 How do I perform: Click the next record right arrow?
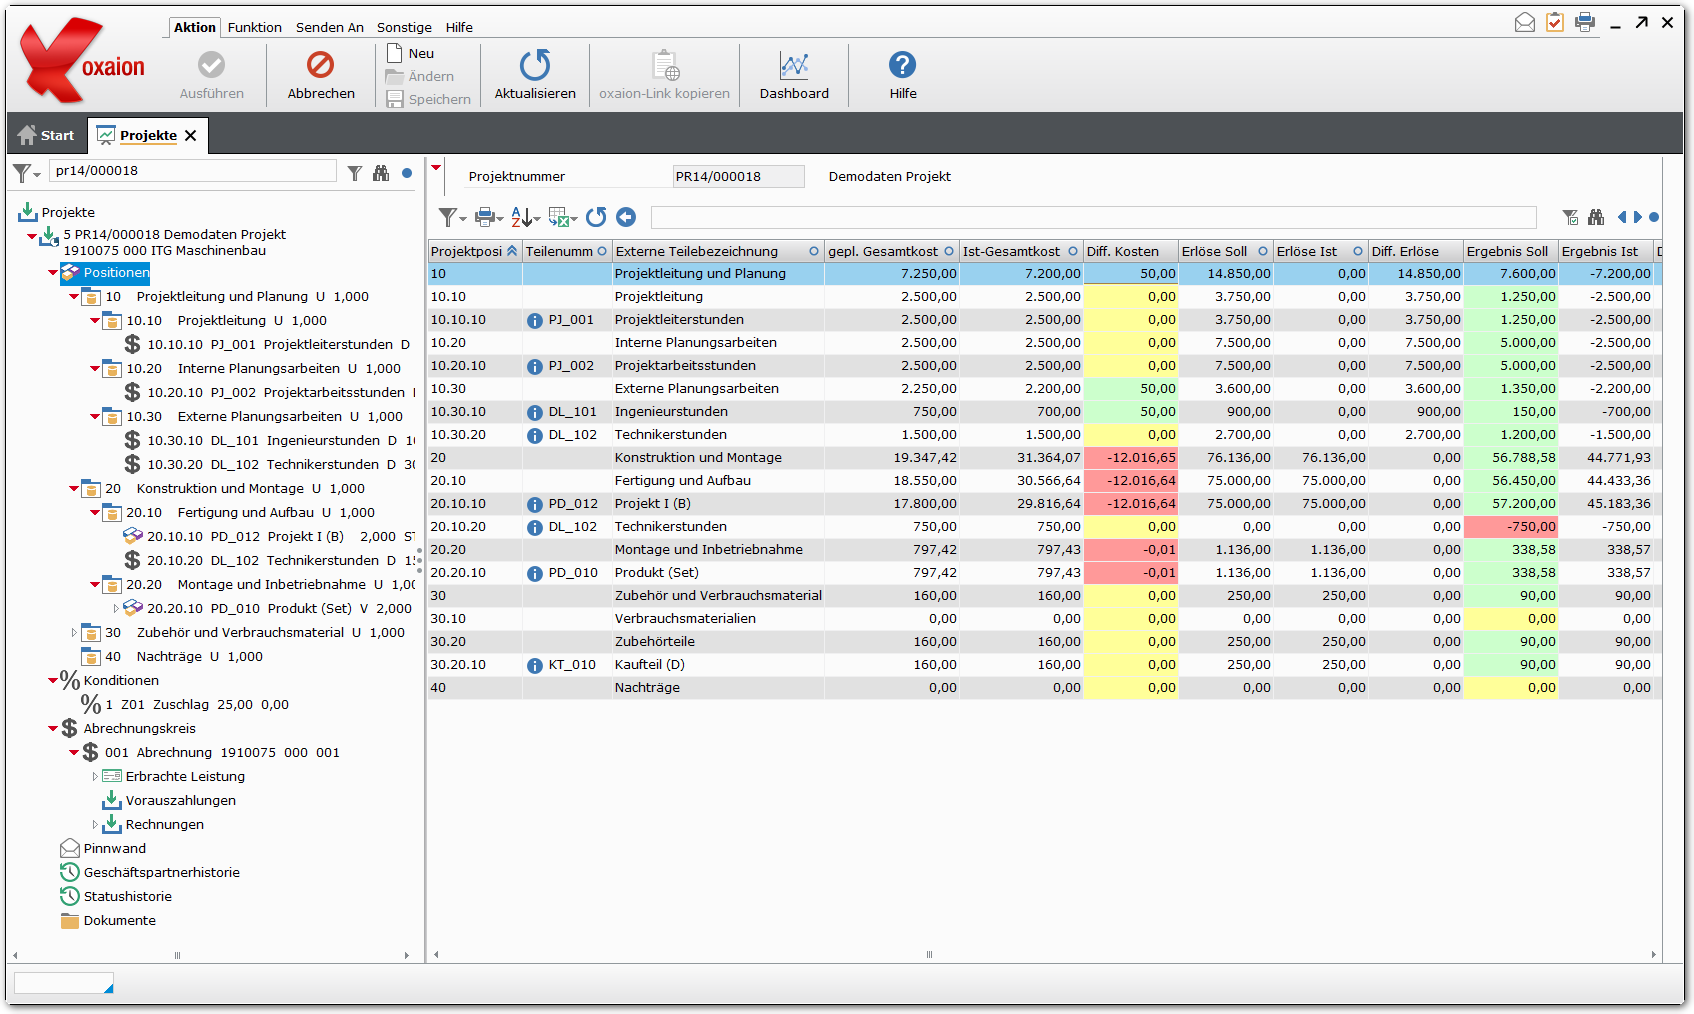(x=1637, y=217)
